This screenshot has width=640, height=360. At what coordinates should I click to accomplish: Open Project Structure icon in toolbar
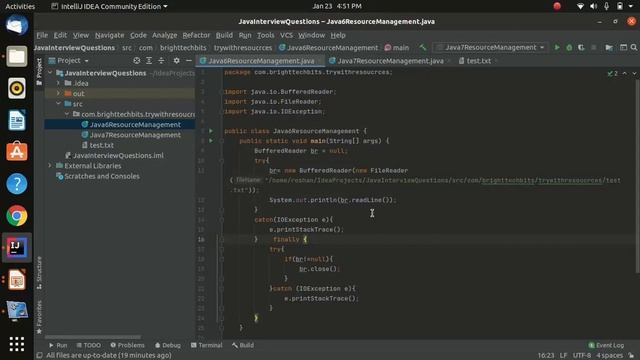click(609, 48)
